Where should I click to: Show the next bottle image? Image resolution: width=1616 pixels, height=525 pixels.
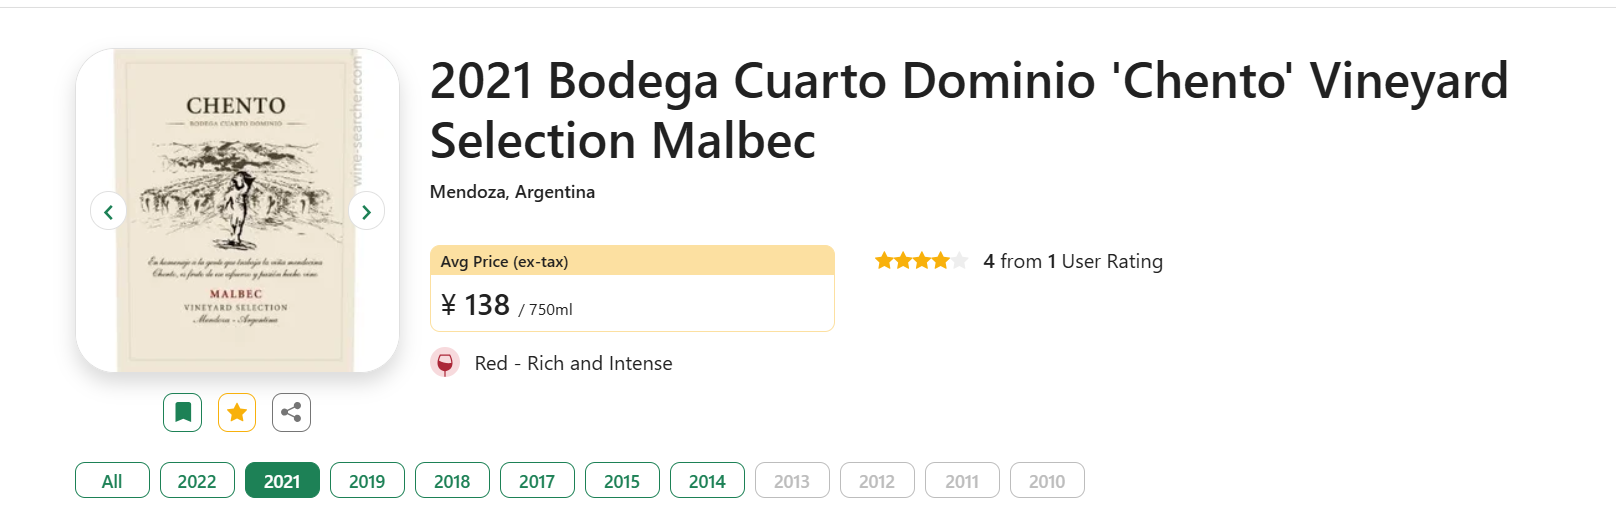click(x=366, y=211)
